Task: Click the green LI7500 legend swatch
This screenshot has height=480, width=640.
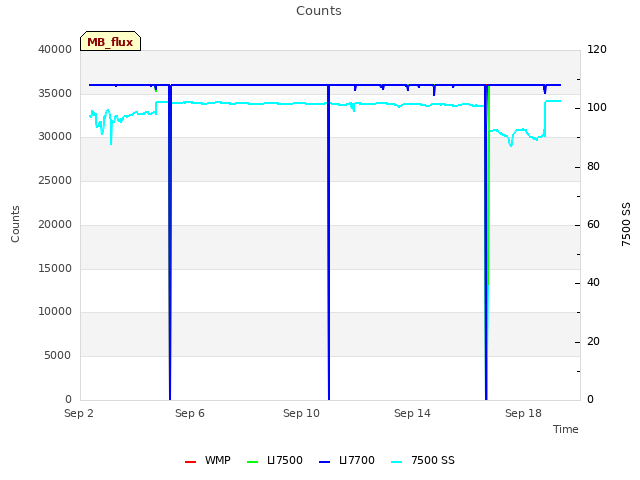Action: click(x=253, y=462)
